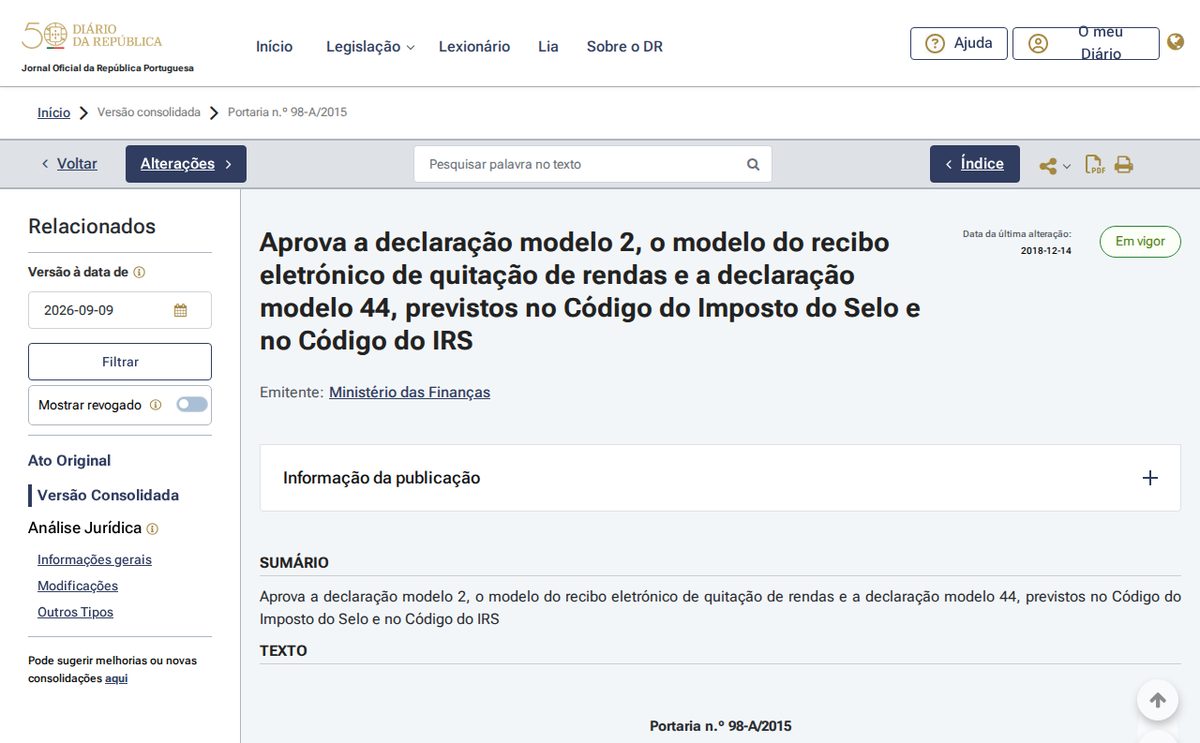Click the Pesquisar palavra no texto field
The image size is (1200, 743).
(593, 164)
